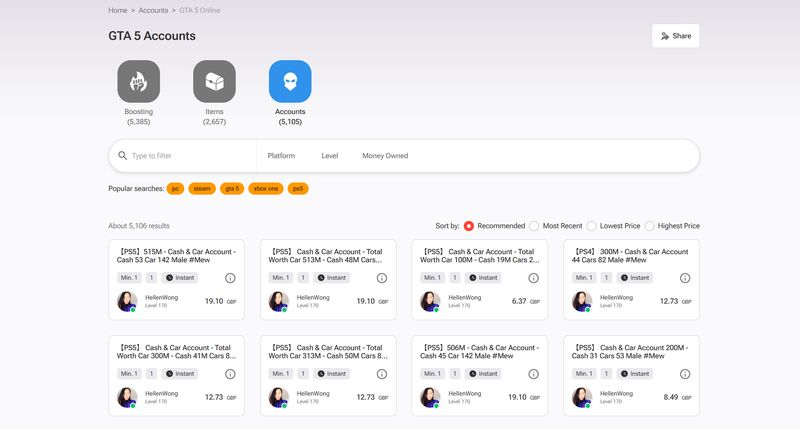Click Instant delivery badge on PS4 300M card

[635, 277]
